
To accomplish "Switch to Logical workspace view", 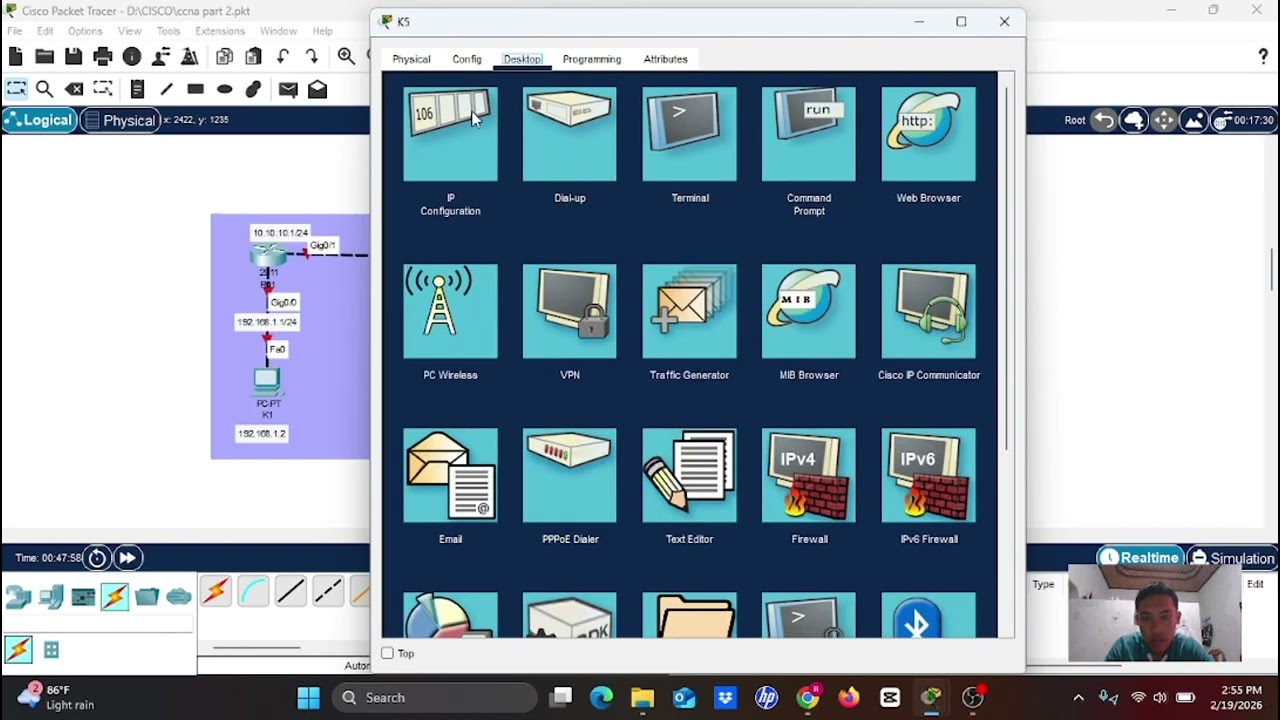I will tap(38, 120).
